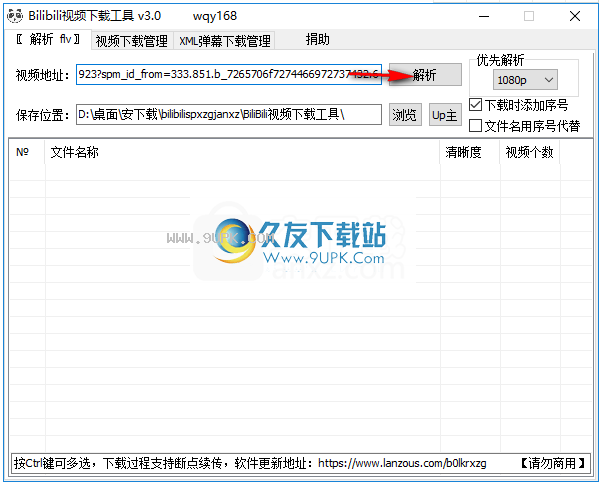The height and width of the screenshot is (482, 606).
Task: Click the 优先解析 group label
Action: click(500, 60)
